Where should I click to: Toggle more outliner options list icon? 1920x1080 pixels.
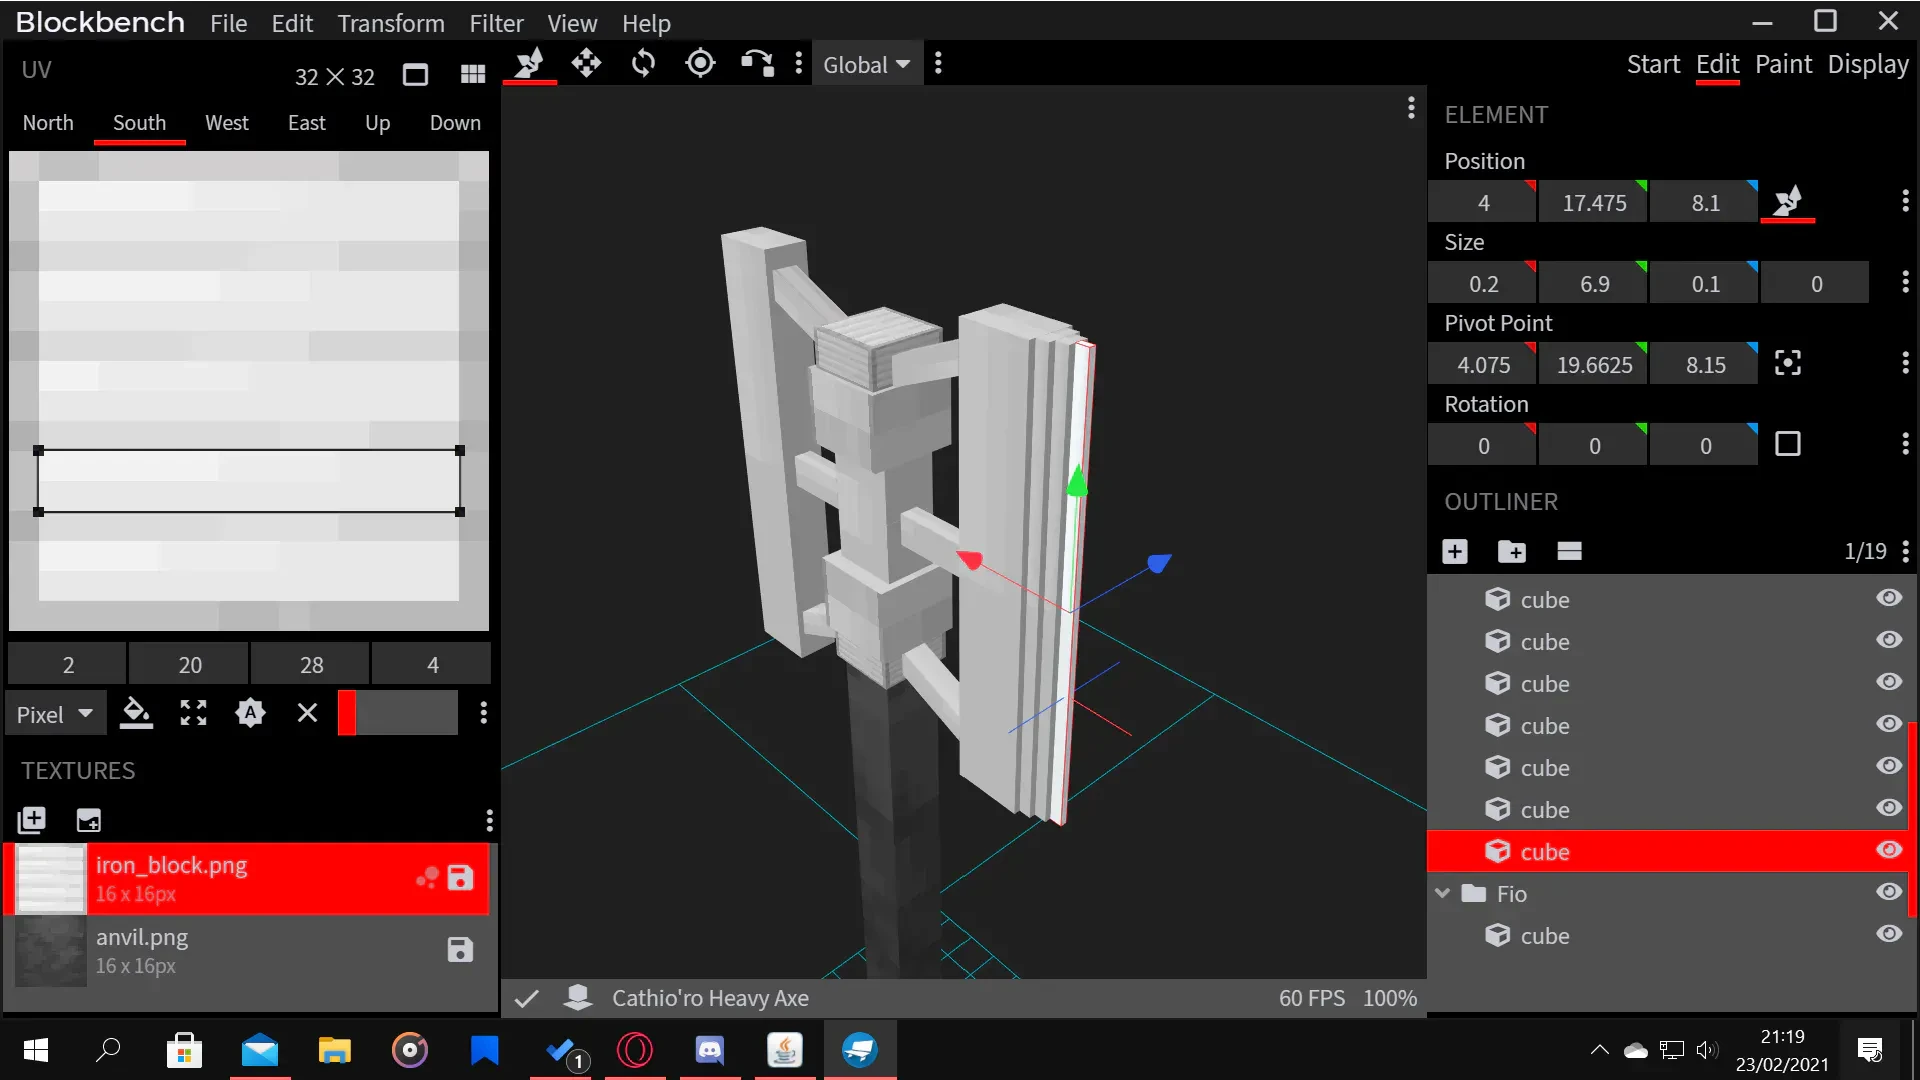[1569, 551]
